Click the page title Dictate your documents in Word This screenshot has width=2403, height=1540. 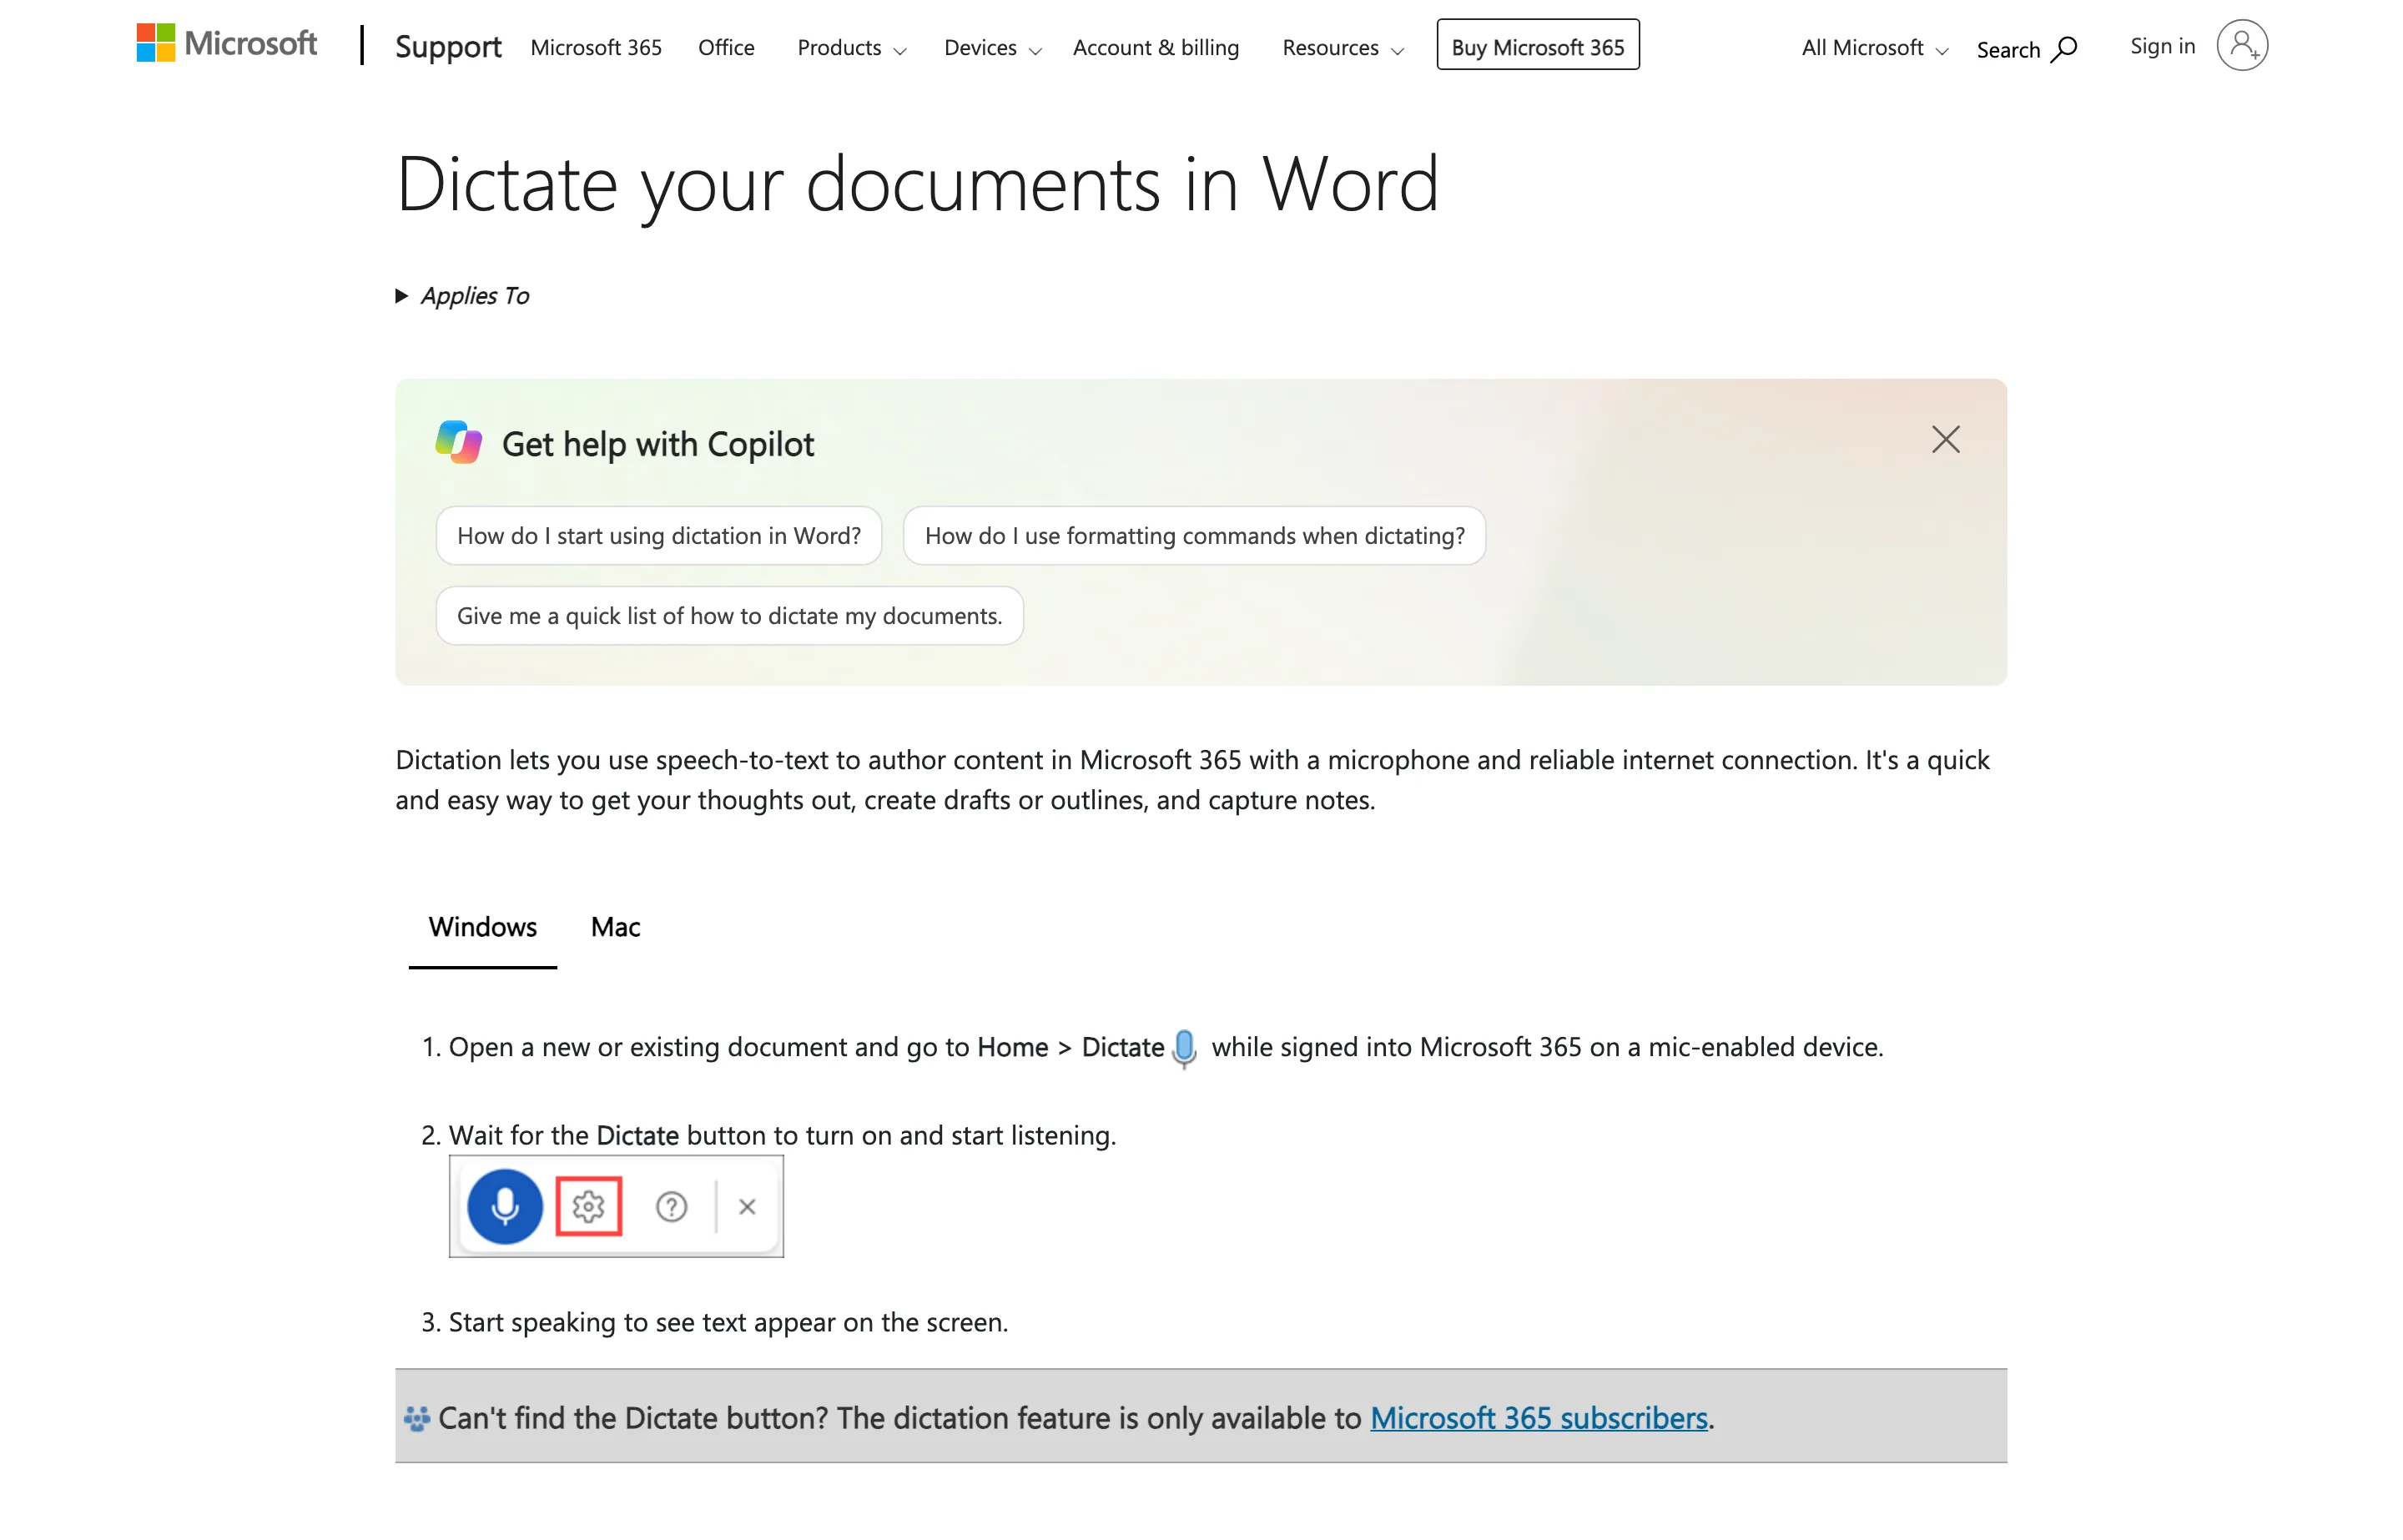tap(917, 185)
